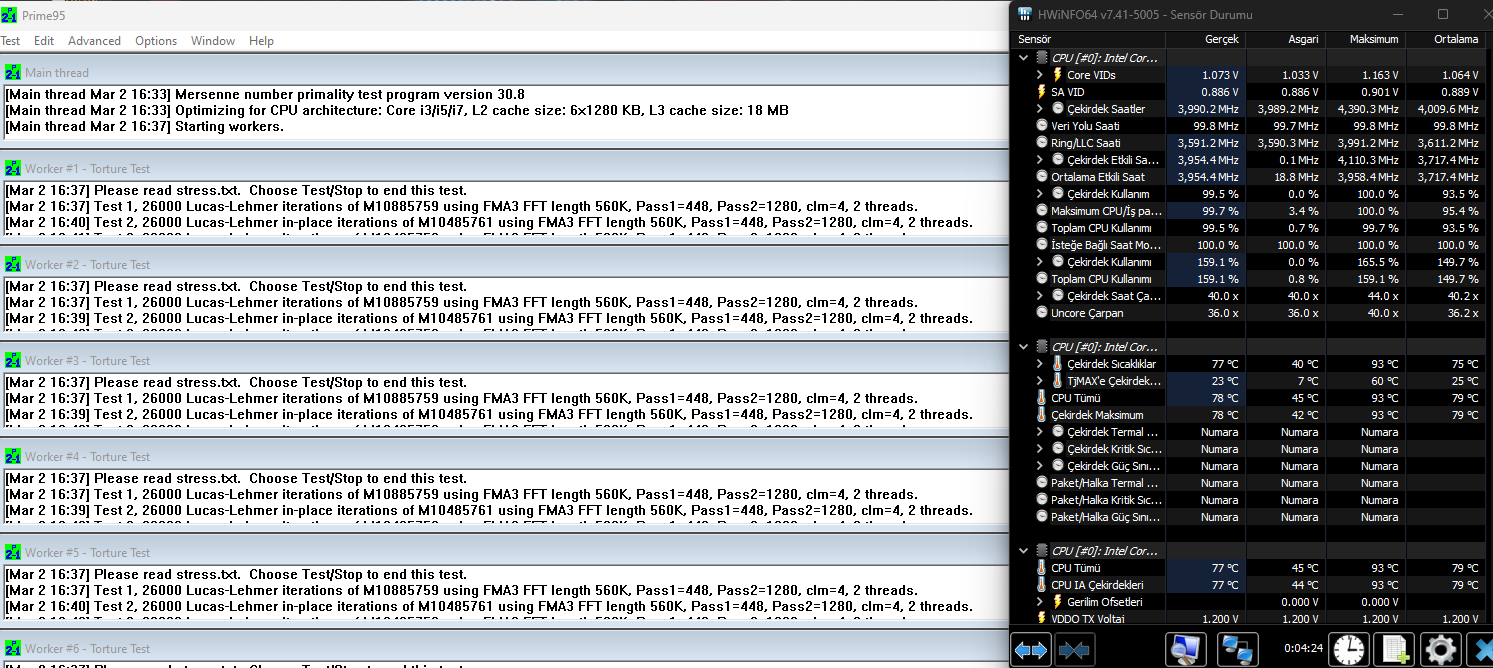
Task: Activate Worker #3 - Torture Test title bar
Action: point(504,360)
